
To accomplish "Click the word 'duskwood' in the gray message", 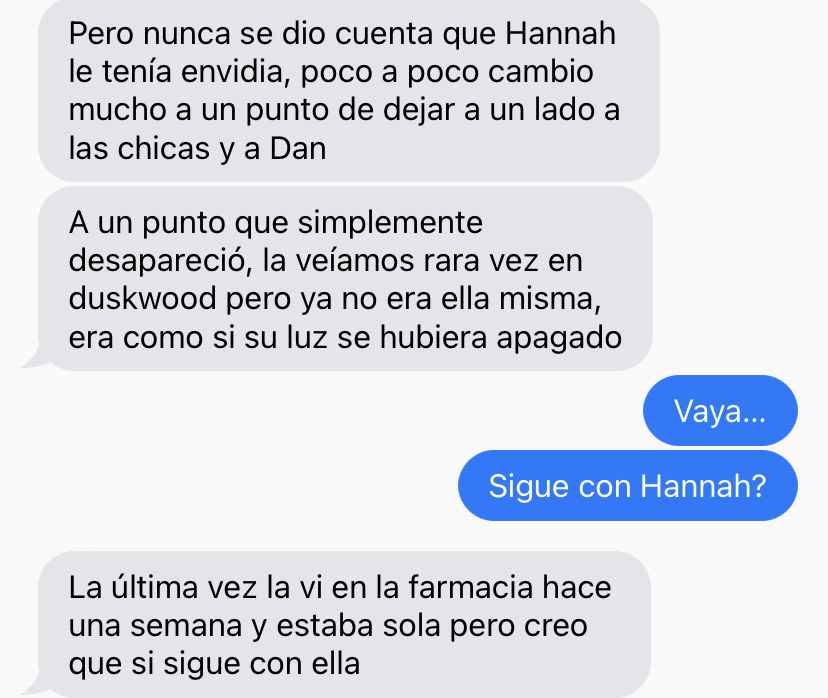I will coord(143,299).
